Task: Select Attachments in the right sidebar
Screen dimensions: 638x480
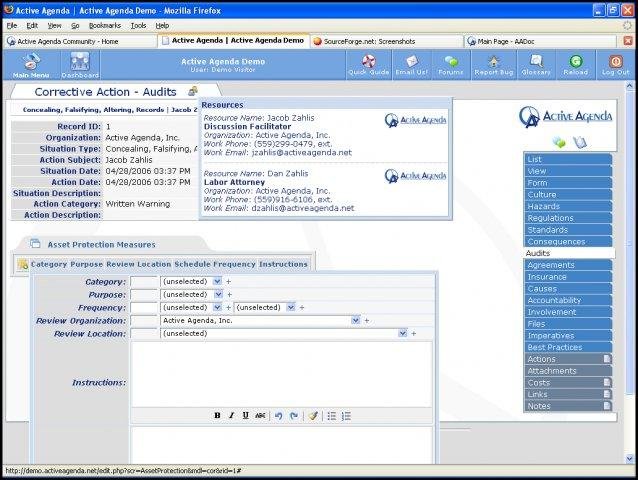Action: click(x=568, y=371)
